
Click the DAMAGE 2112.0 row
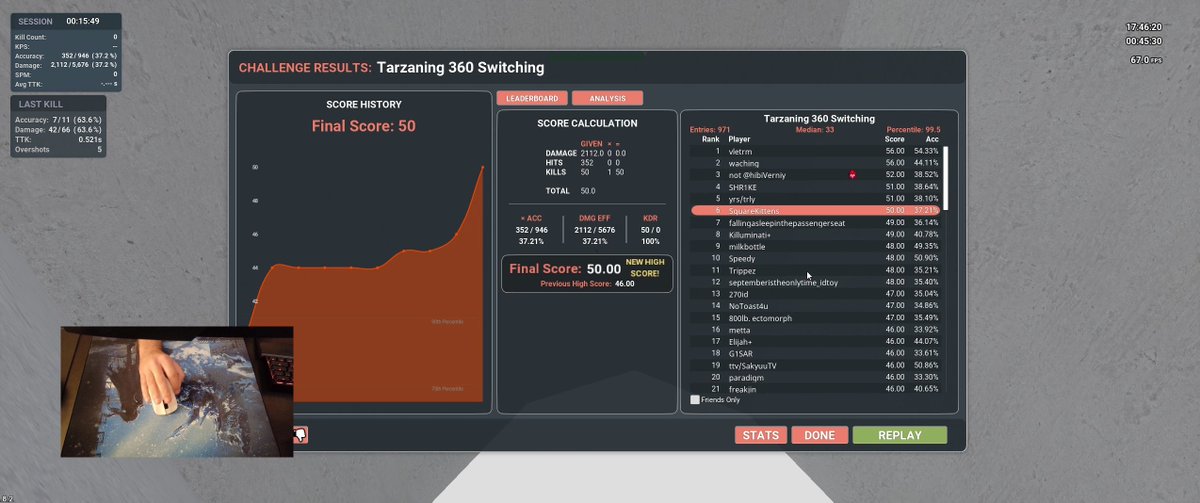point(585,153)
